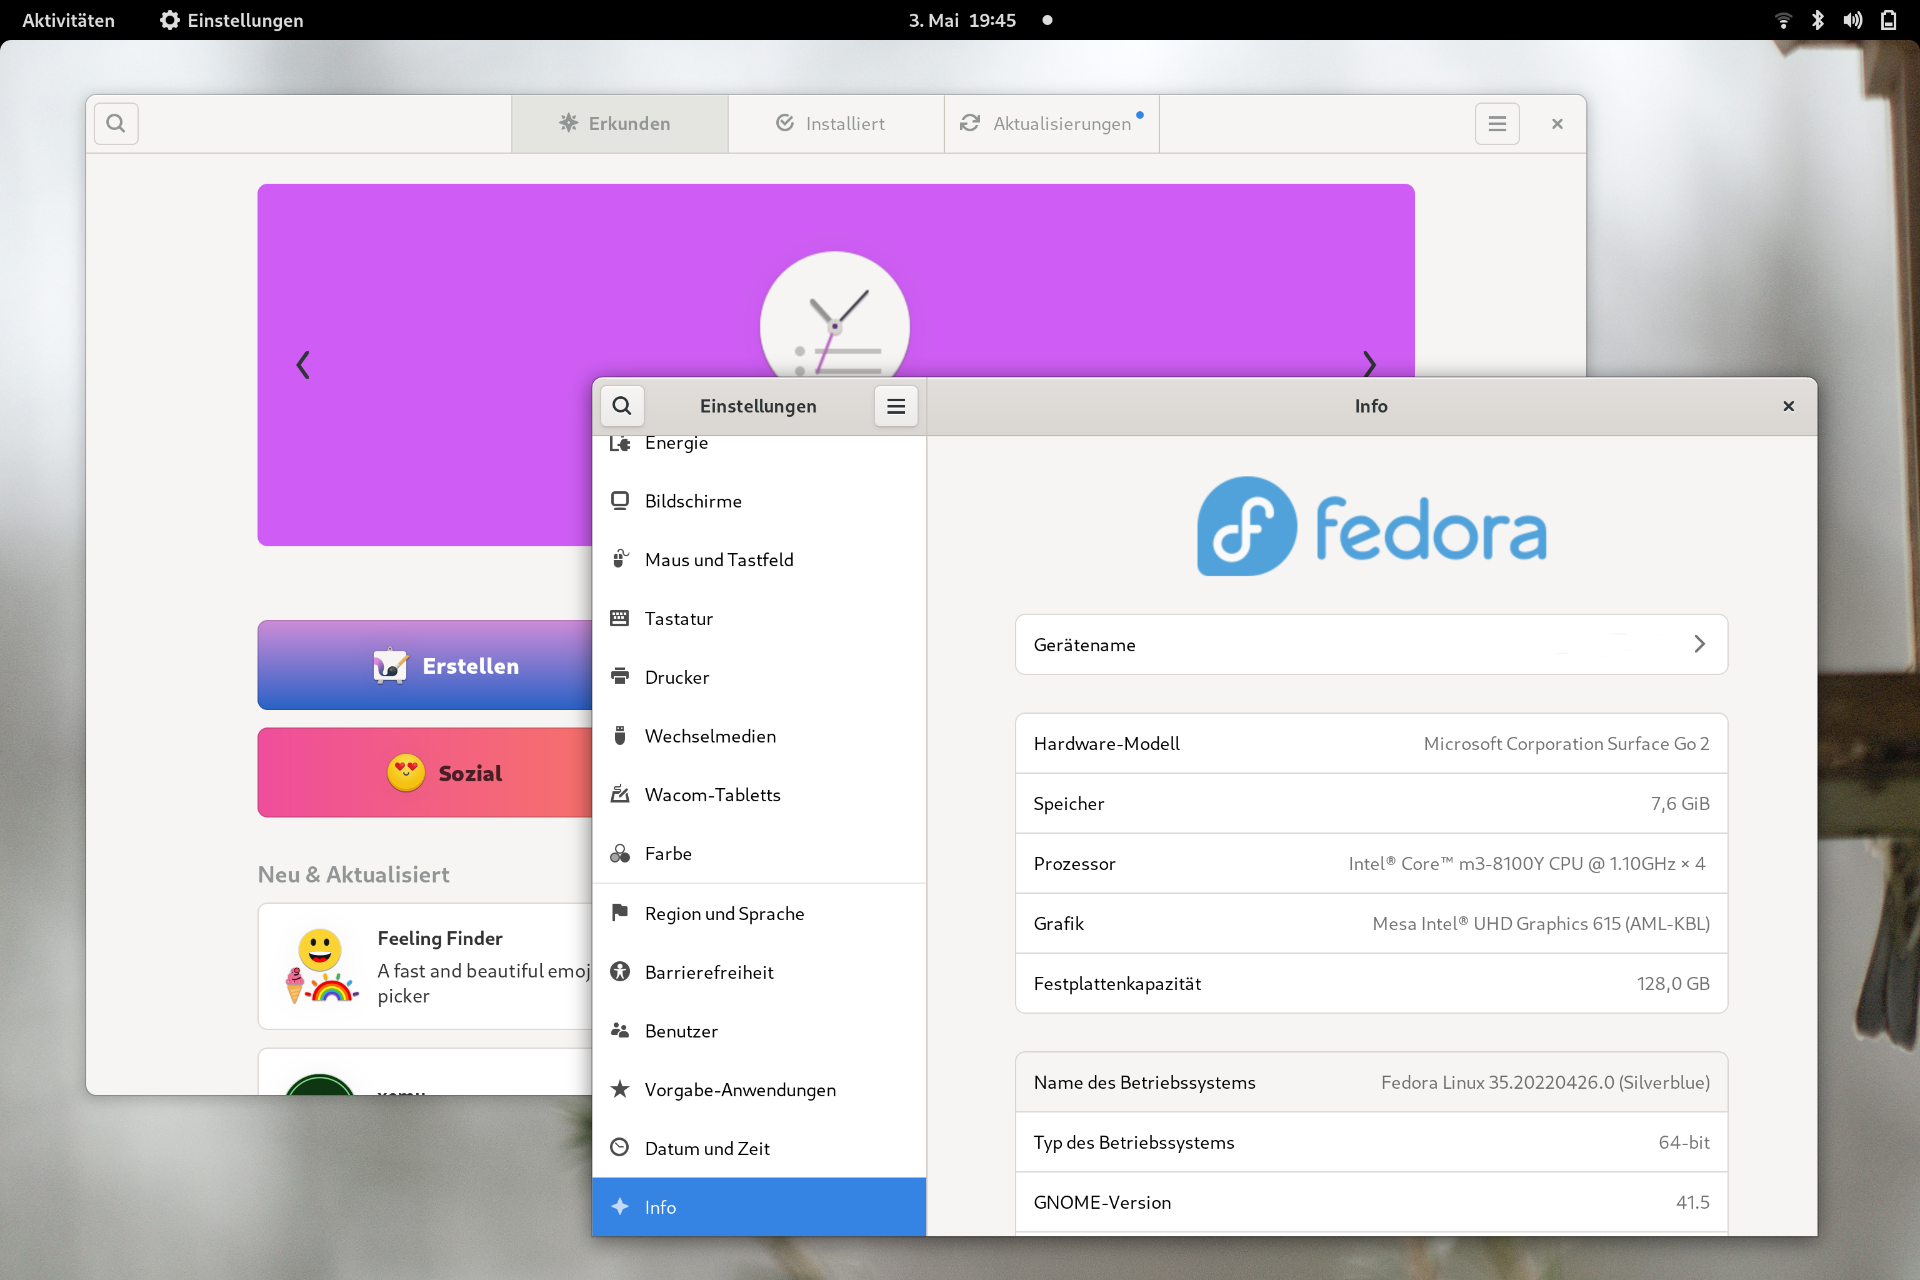The width and height of the screenshot is (1920, 1280).
Task: Go to previous banner in carousel
Action: click(x=303, y=365)
